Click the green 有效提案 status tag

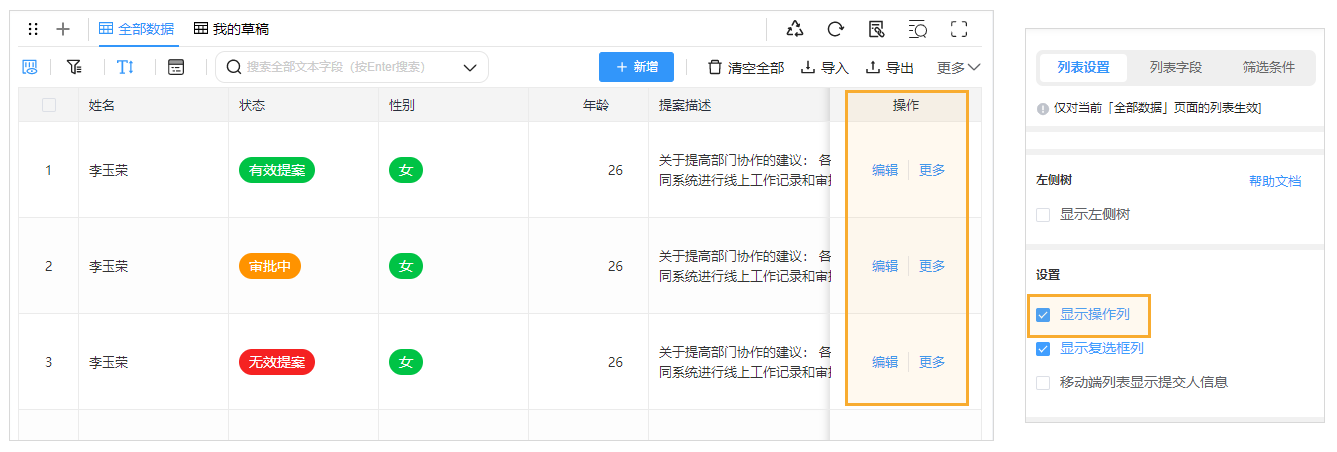coord(277,170)
